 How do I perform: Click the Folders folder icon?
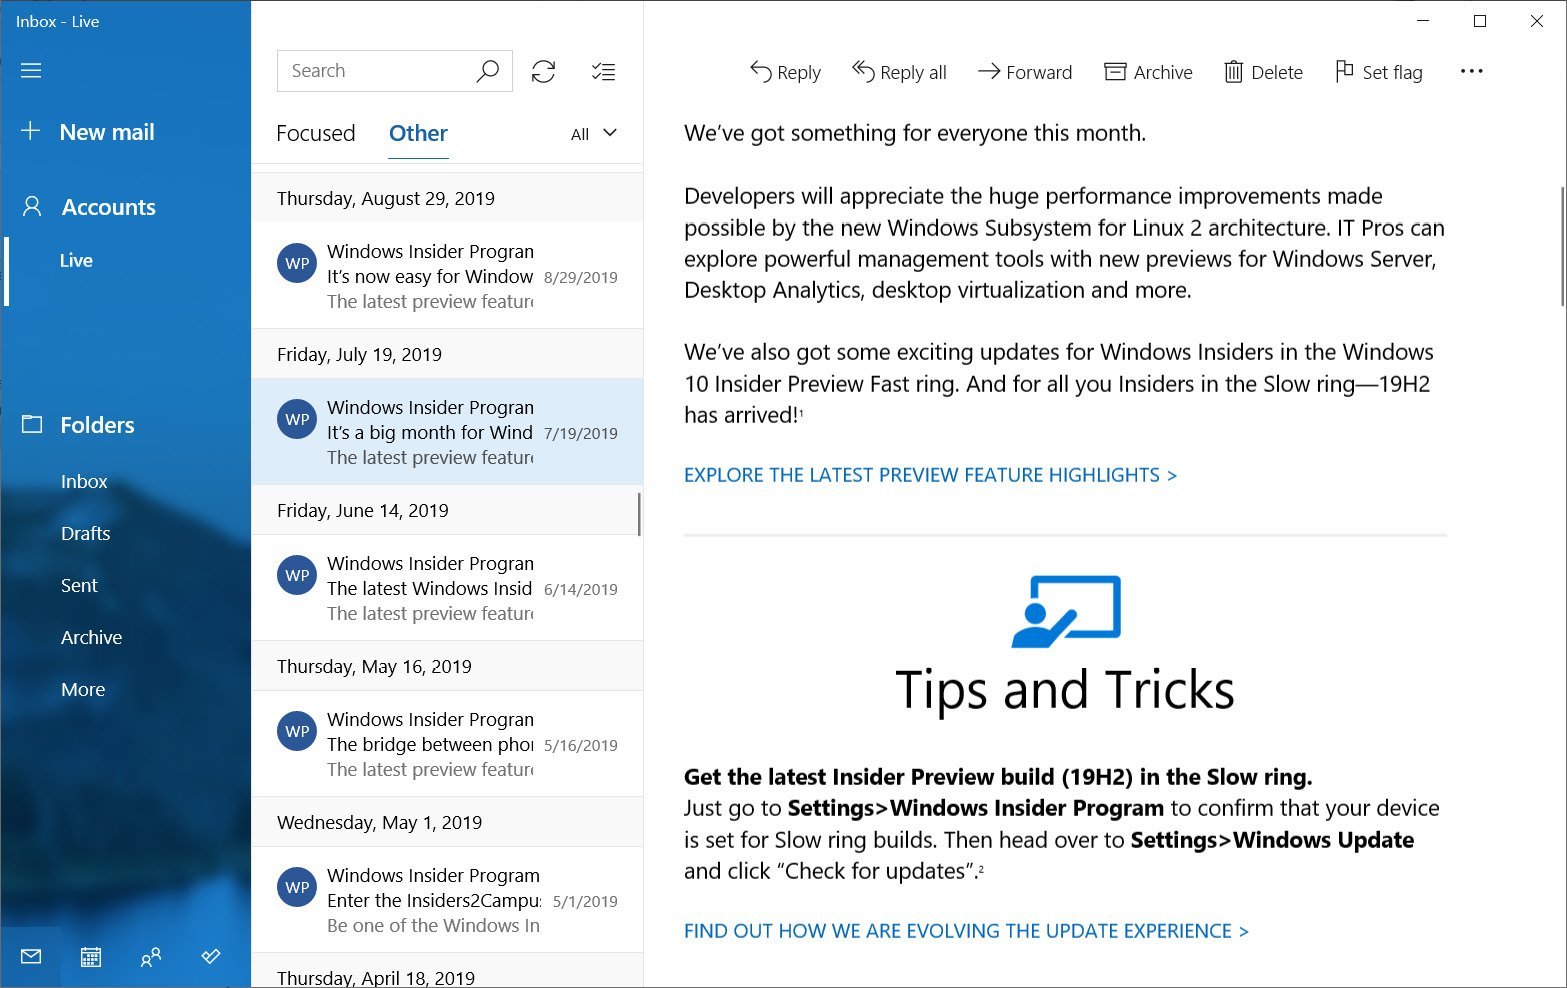click(32, 424)
